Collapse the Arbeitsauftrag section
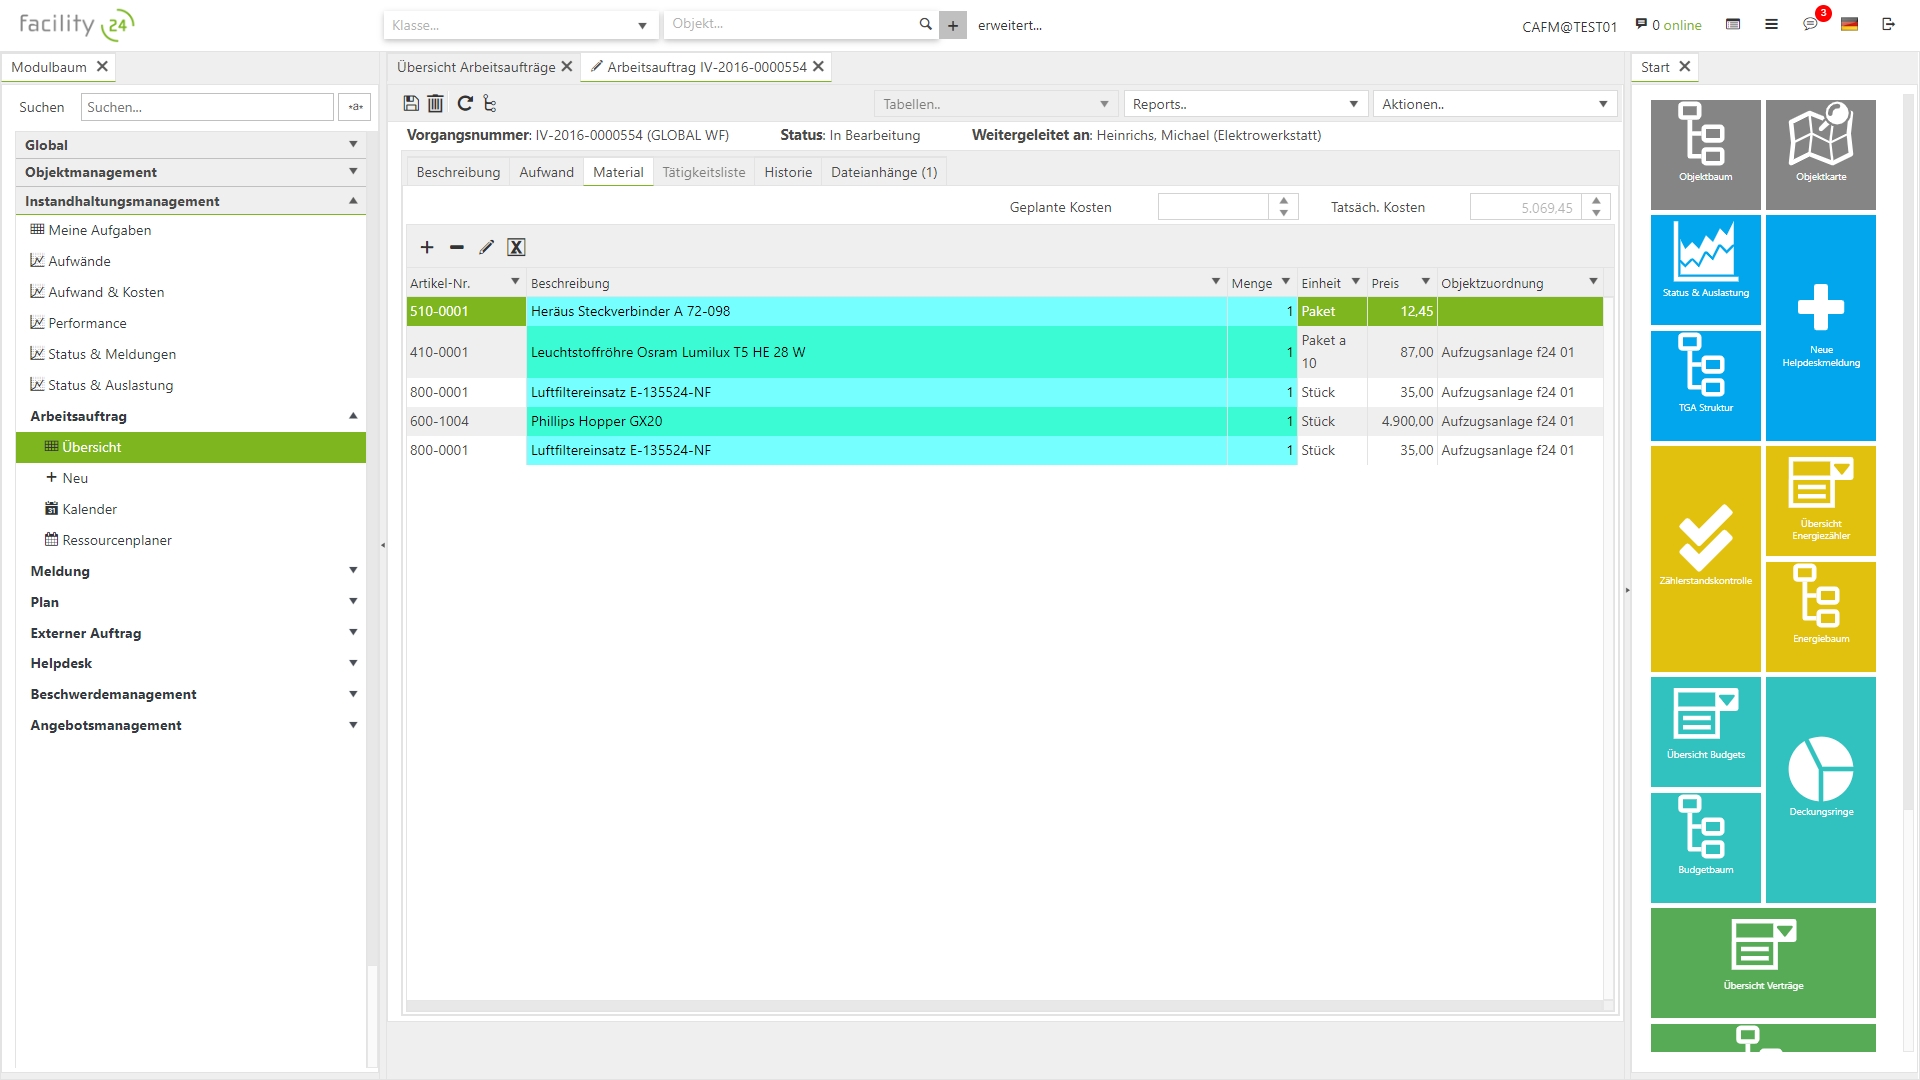The width and height of the screenshot is (1920, 1080). pos(353,416)
